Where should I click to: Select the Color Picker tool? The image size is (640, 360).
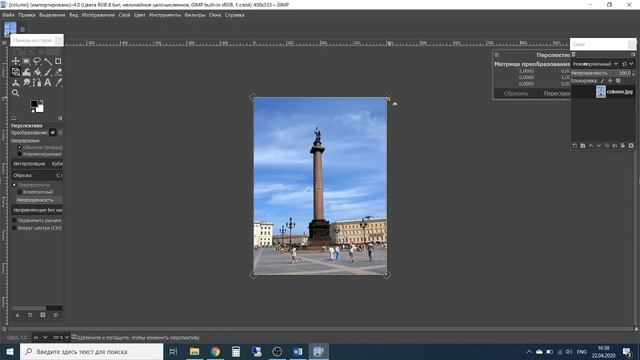58,83
